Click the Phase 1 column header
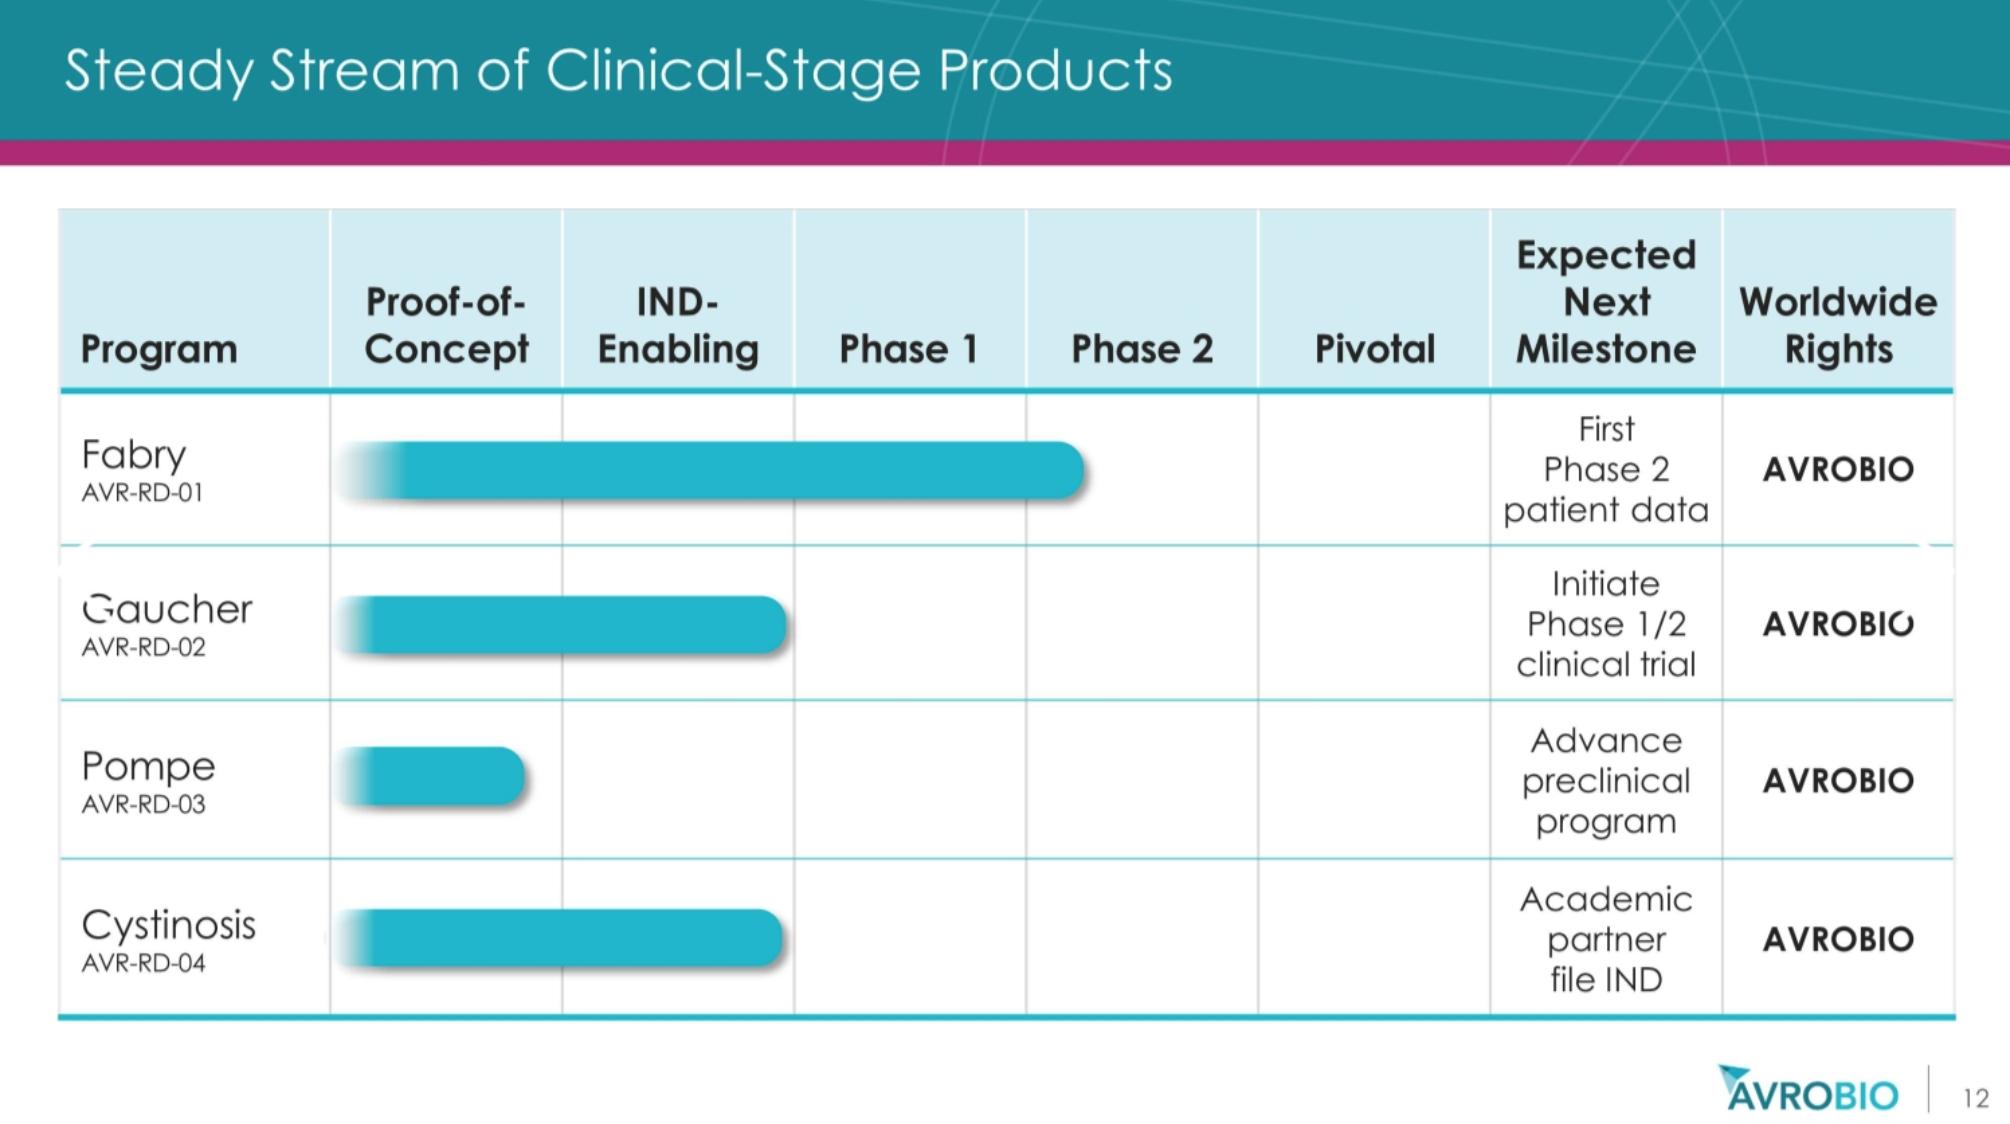This screenshot has width=2010, height=1124. [x=909, y=349]
